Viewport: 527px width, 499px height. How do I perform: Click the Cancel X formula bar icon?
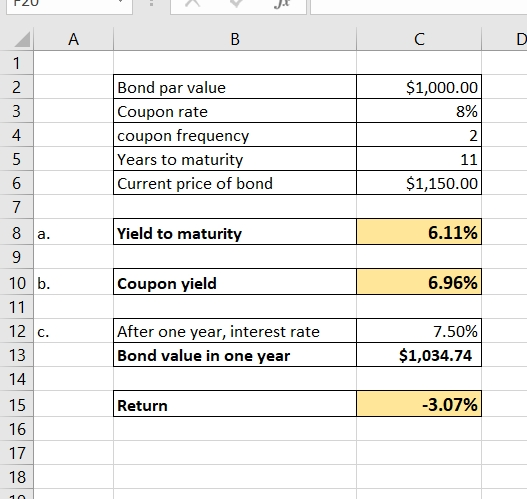tap(193, 3)
